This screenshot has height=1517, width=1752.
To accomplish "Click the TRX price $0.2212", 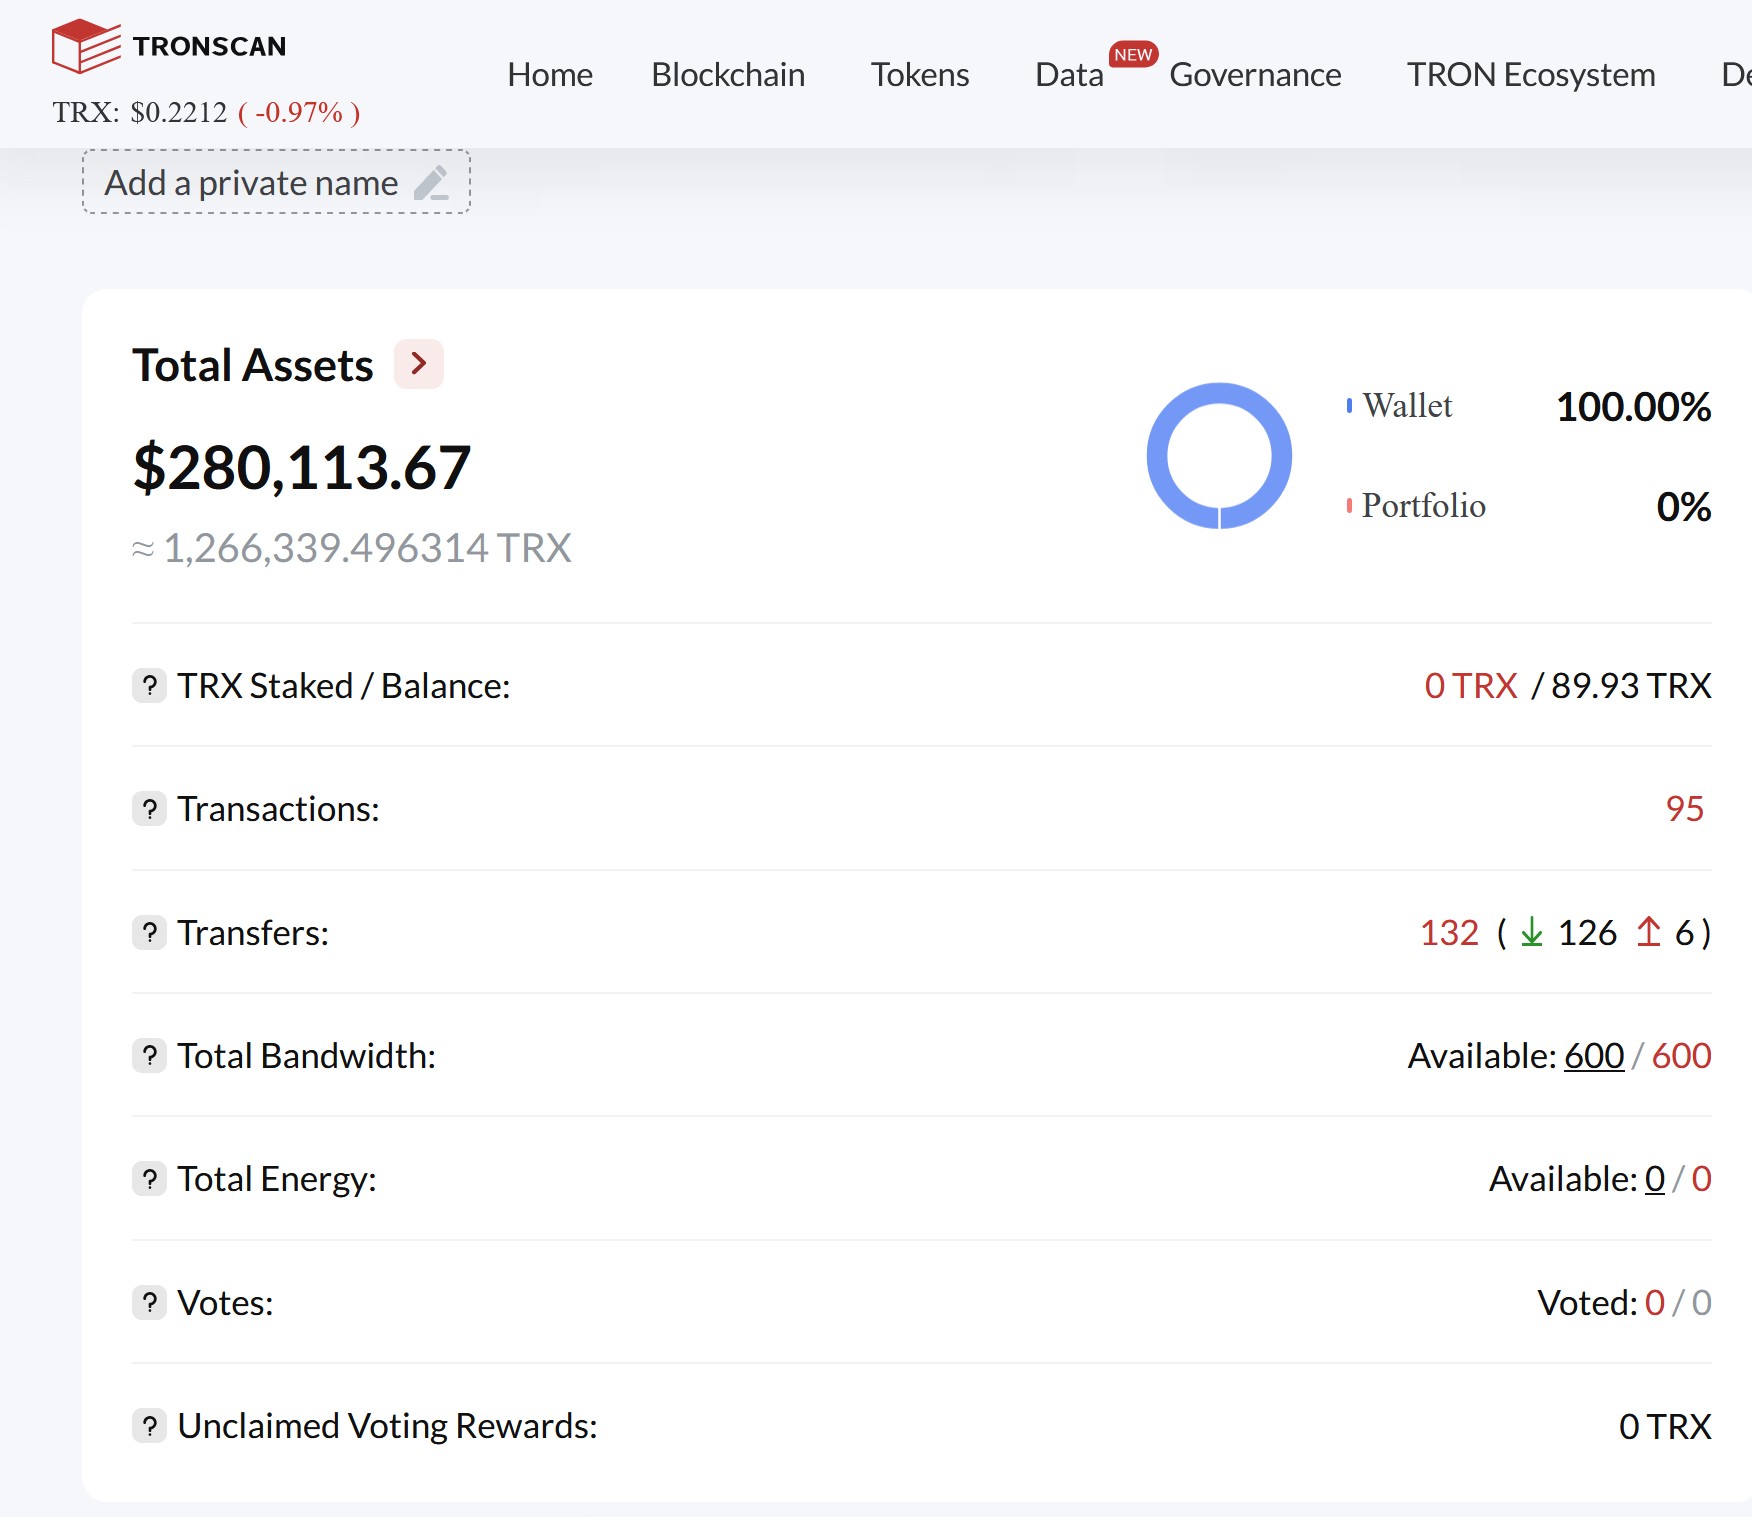I will 178,112.
